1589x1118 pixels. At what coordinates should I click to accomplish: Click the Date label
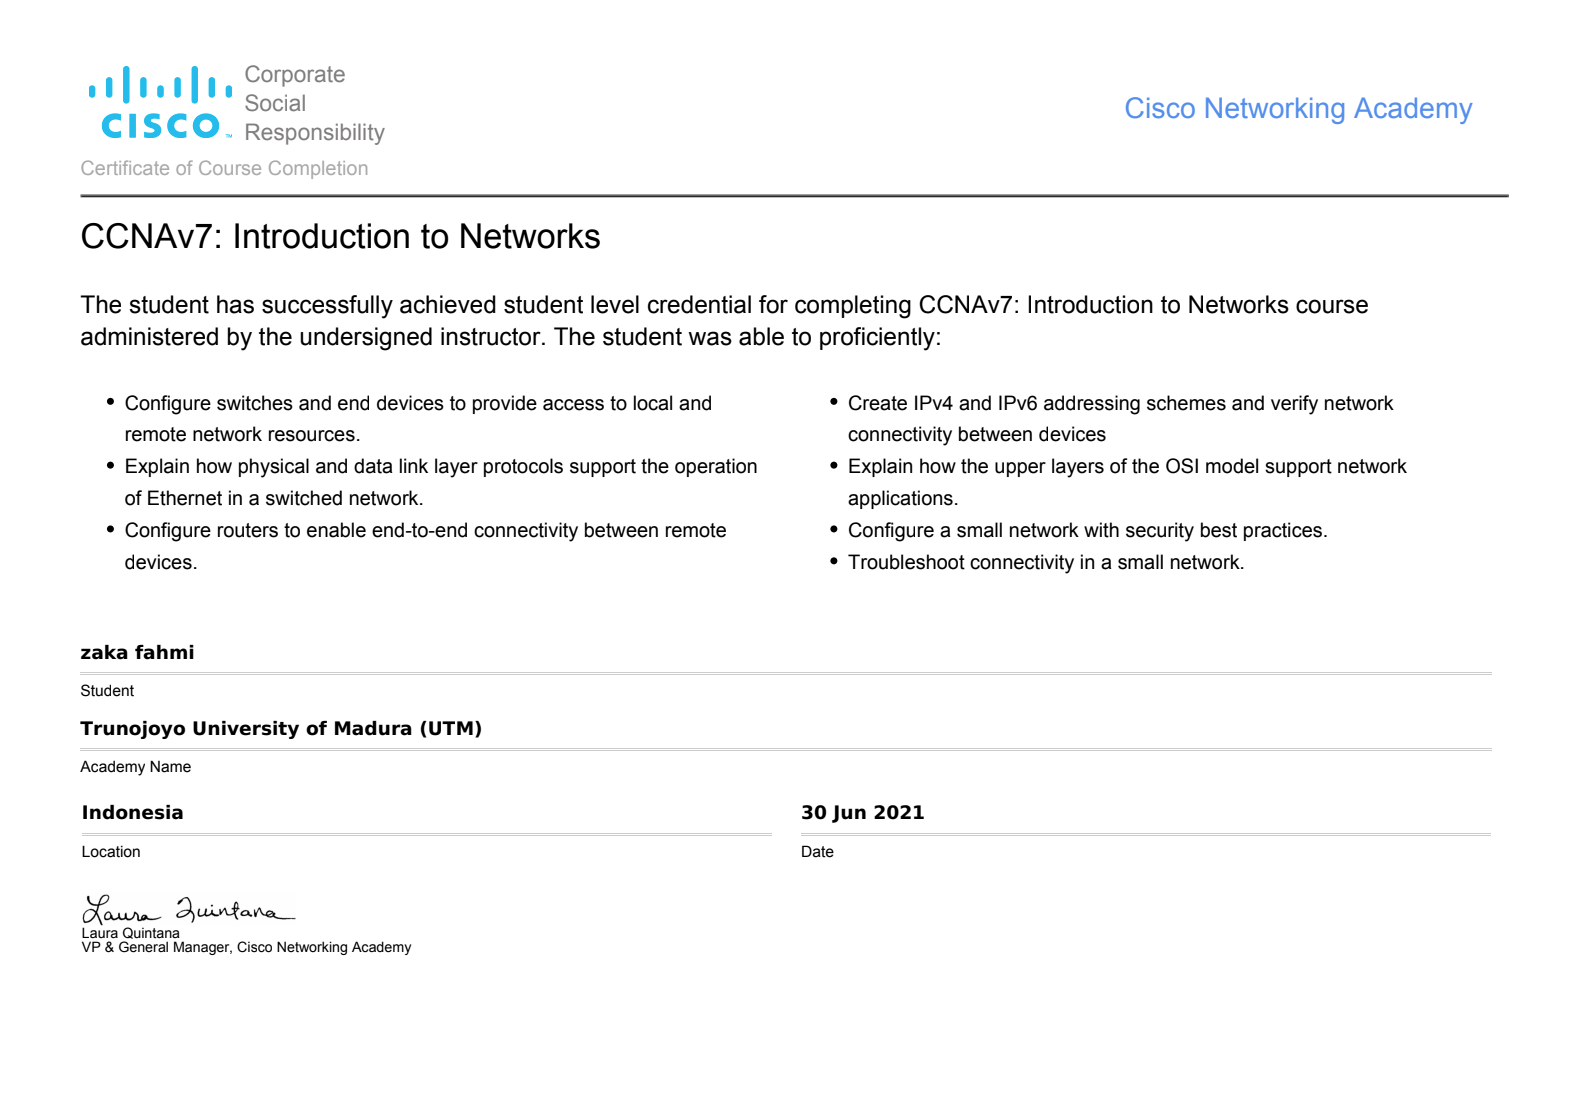click(x=817, y=852)
